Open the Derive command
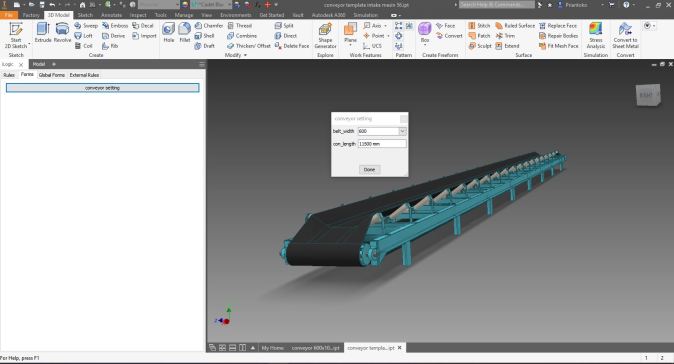Image resolution: width=674 pixels, height=364 pixels. tap(113, 36)
